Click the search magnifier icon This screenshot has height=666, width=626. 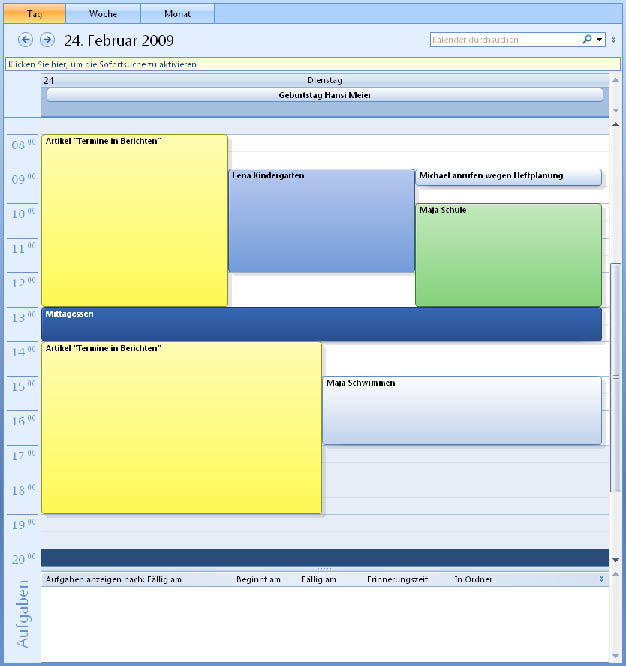[587, 40]
